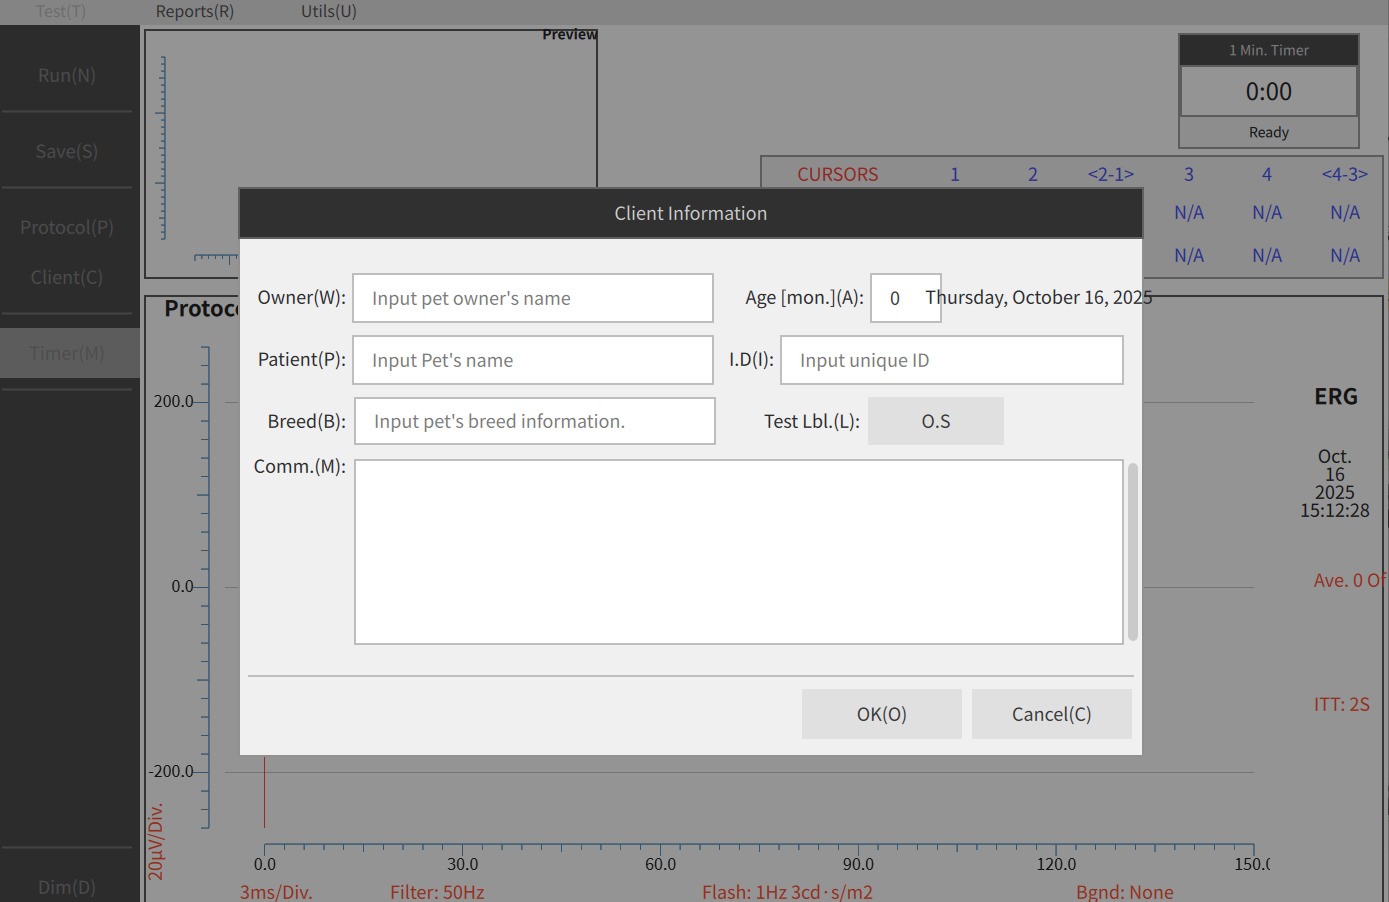Click the unique I.D input field
Image resolution: width=1389 pixels, height=902 pixels.
click(x=951, y=360)
